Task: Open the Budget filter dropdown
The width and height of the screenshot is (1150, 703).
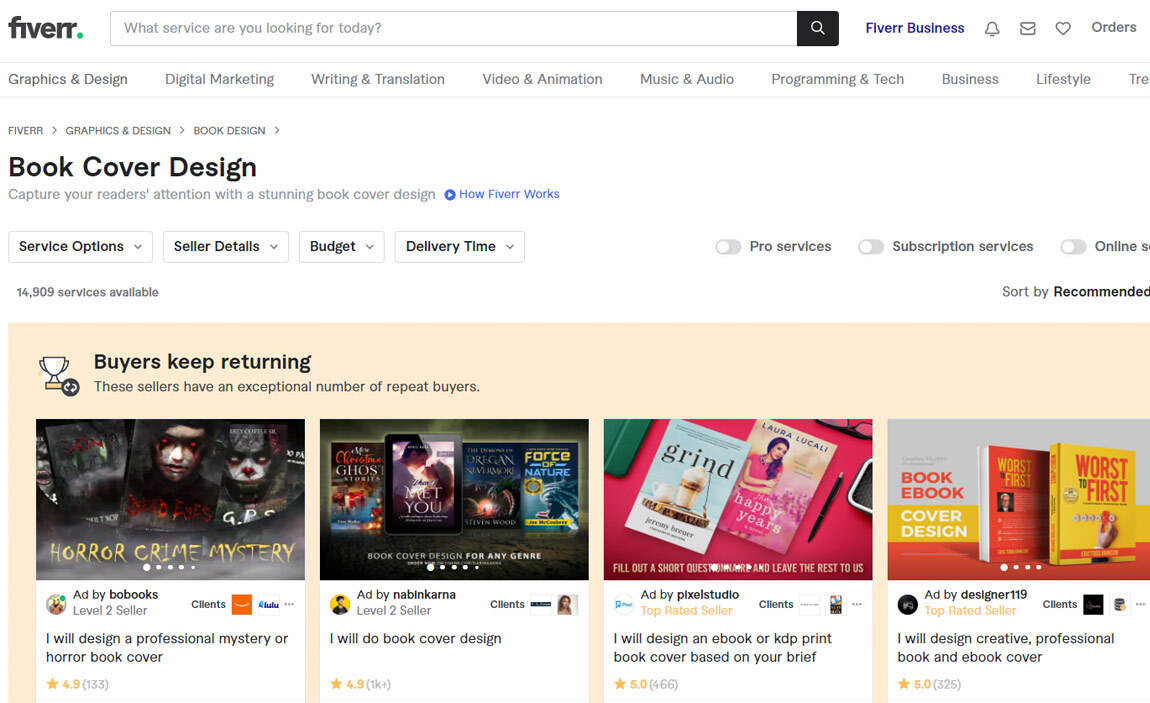Action: click(341, 247)
